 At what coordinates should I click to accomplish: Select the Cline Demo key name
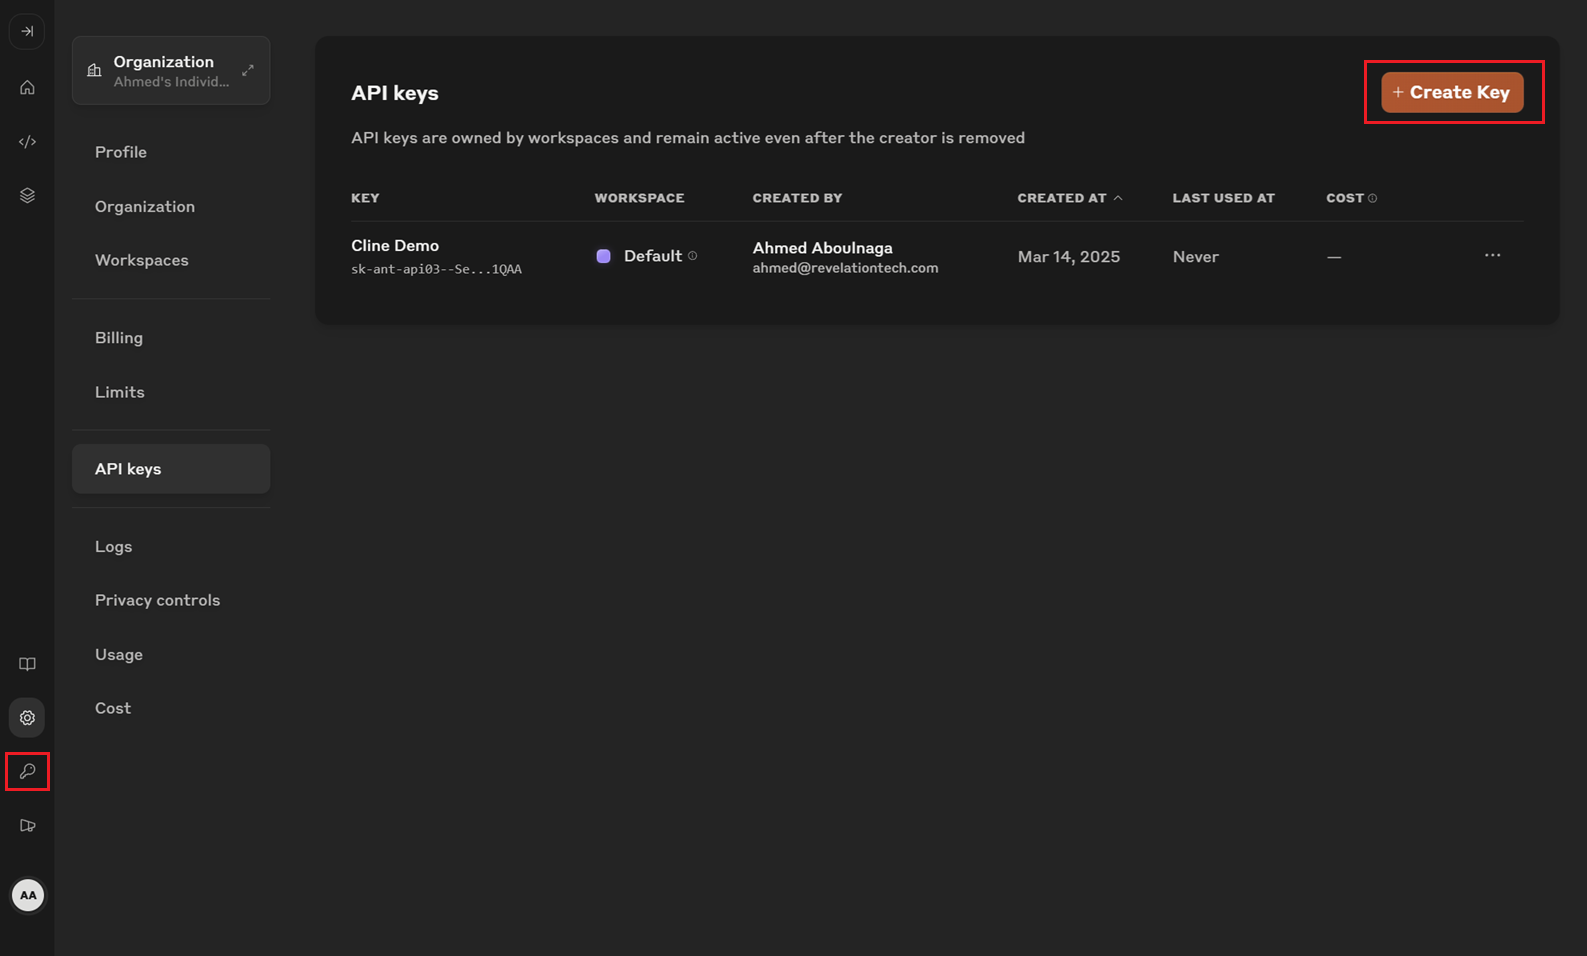pos(395,246)
